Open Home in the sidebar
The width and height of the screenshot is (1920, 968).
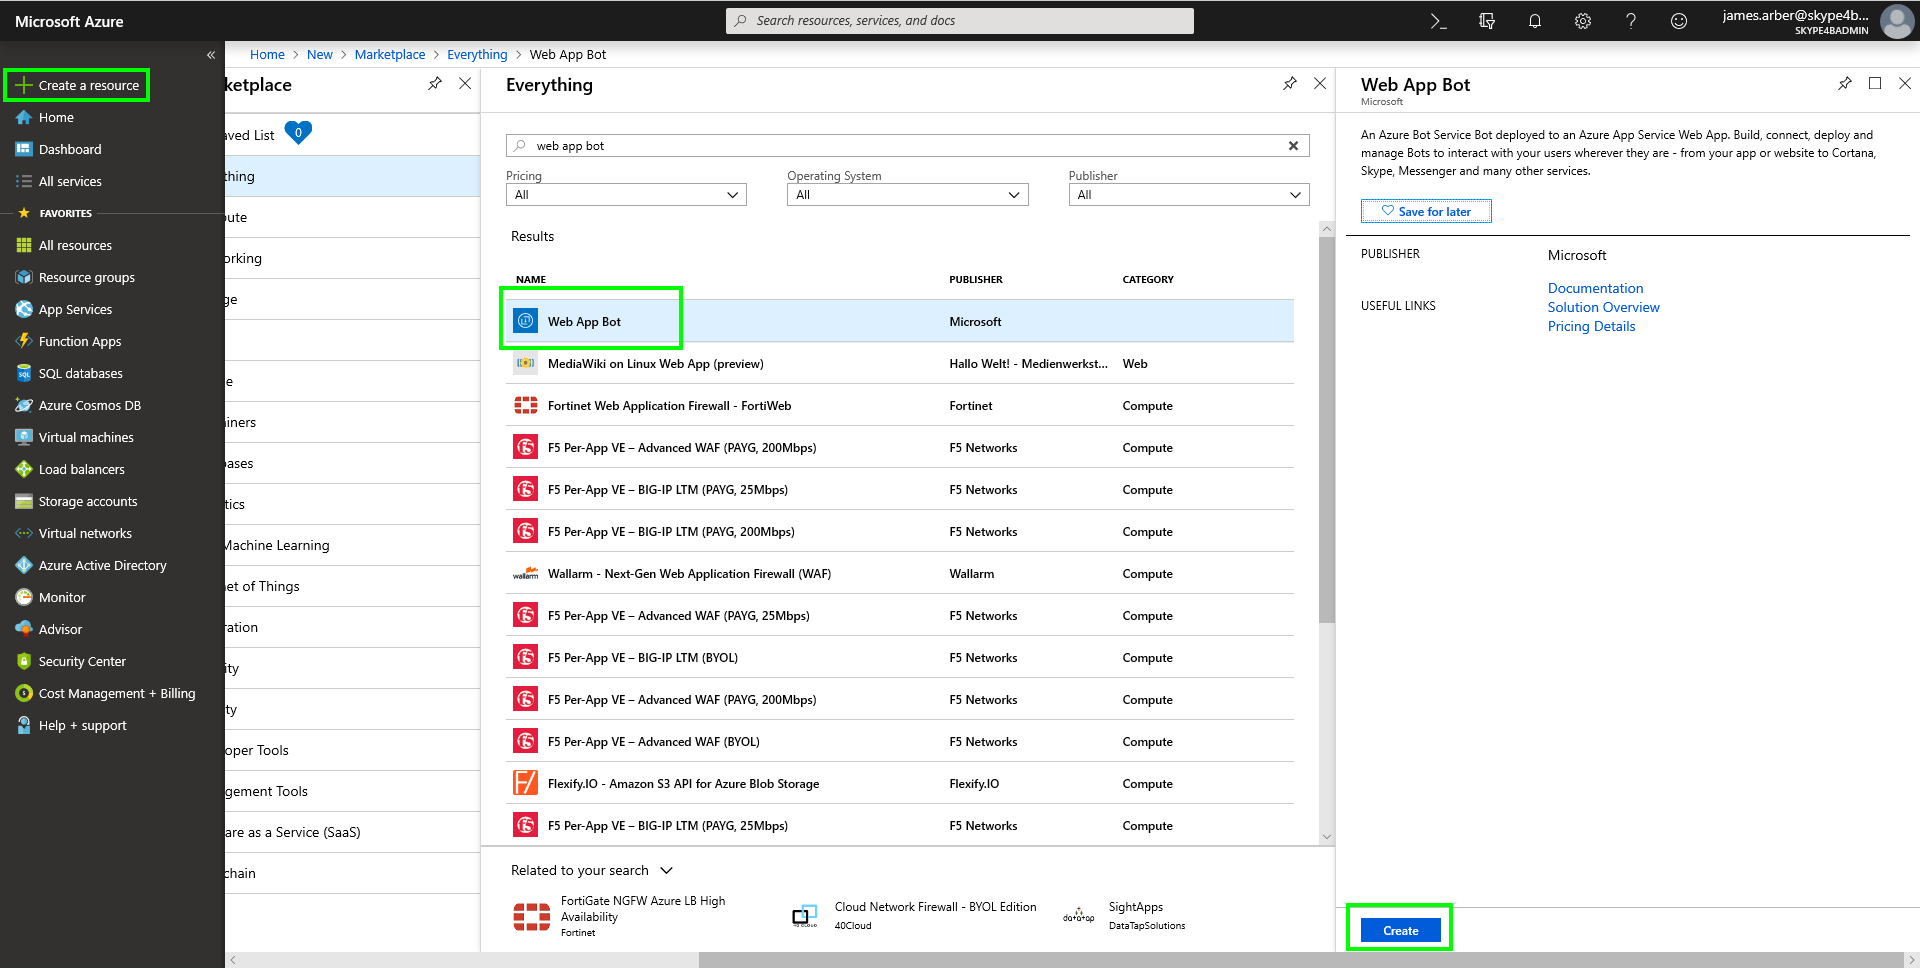tap(56, 117)
